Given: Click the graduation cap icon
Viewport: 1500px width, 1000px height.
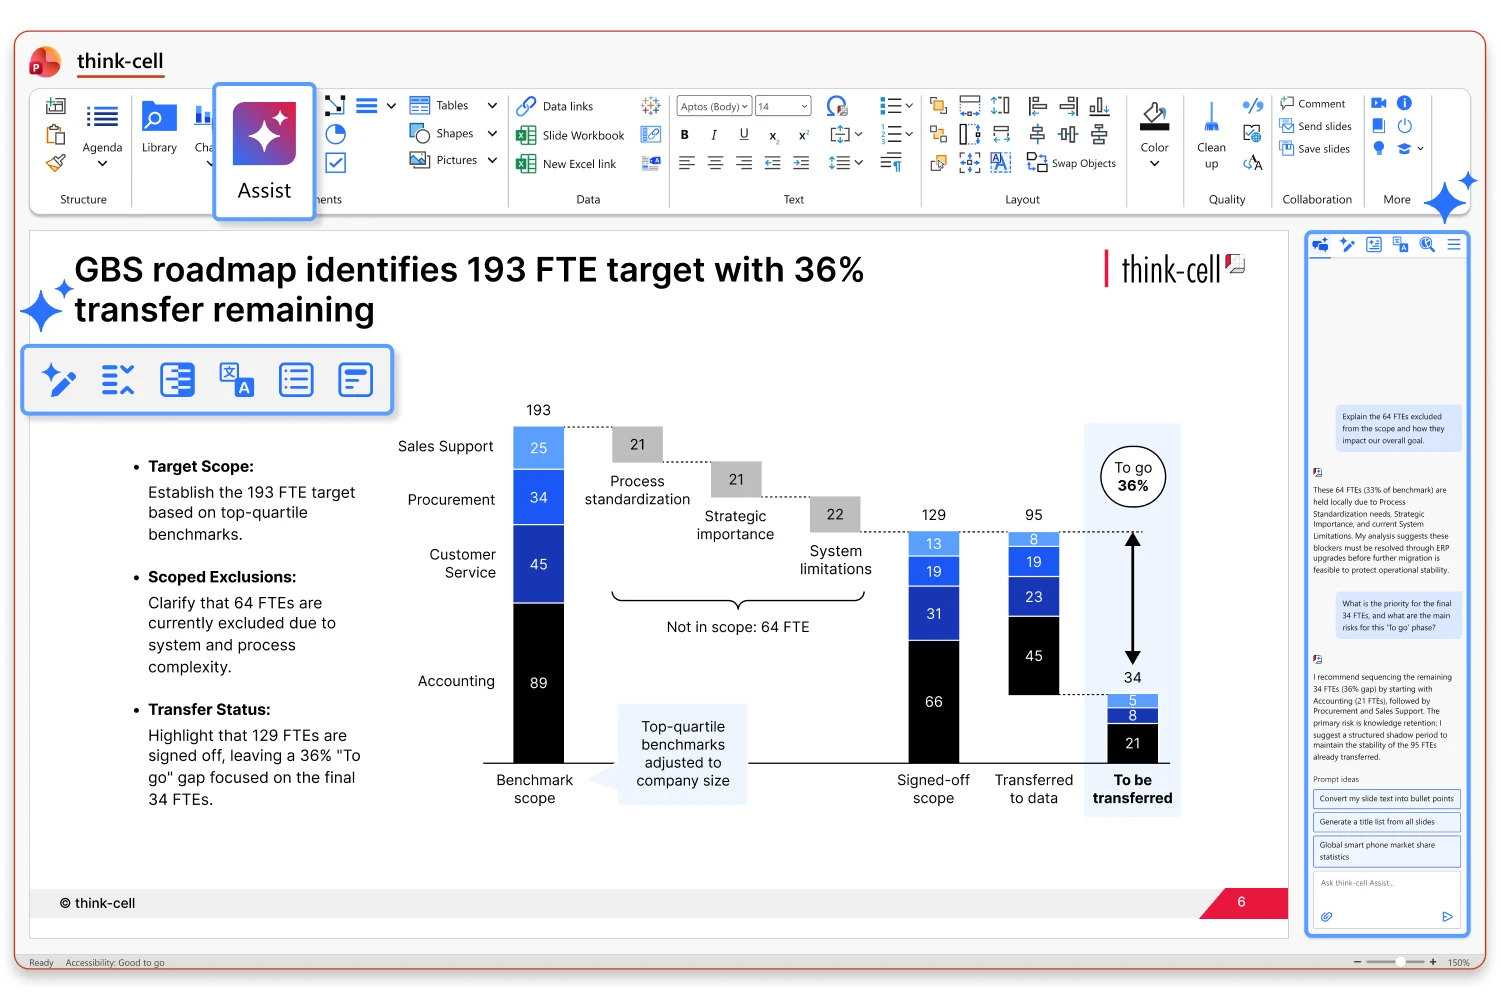Looking at the screenshot, I should pyautogui.click(x=1404, y=148).
